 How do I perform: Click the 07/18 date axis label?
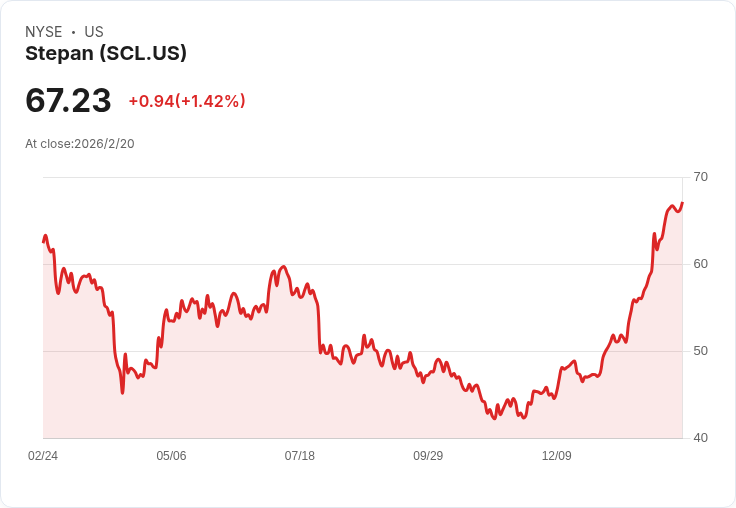300,456
